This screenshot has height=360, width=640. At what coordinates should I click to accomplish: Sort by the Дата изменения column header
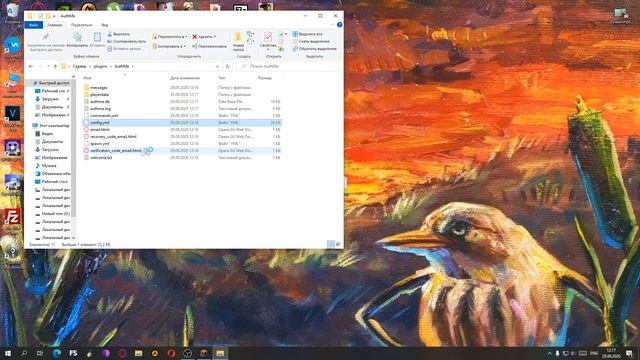[184, 78]
